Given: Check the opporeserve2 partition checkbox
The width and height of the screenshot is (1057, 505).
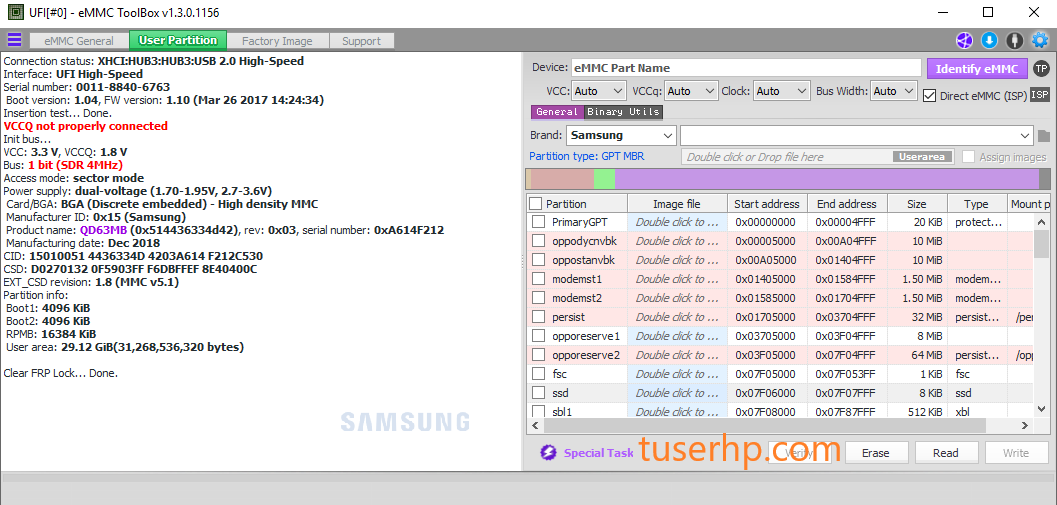Looking at the screenshot, I should pyautogui.click(x=539, y=354).
